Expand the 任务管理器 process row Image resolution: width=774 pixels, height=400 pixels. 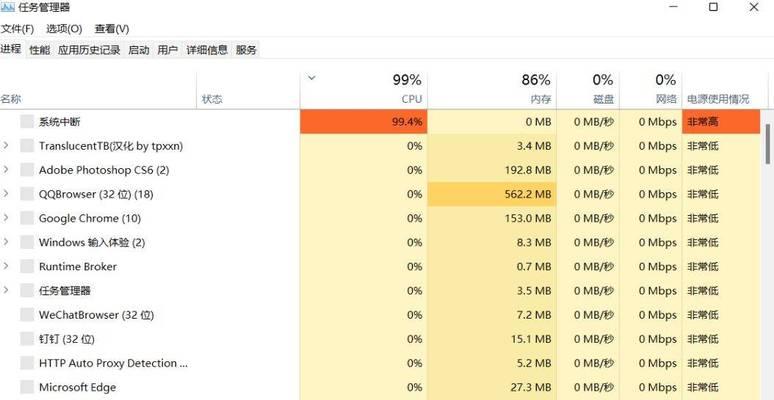(6, 290)
